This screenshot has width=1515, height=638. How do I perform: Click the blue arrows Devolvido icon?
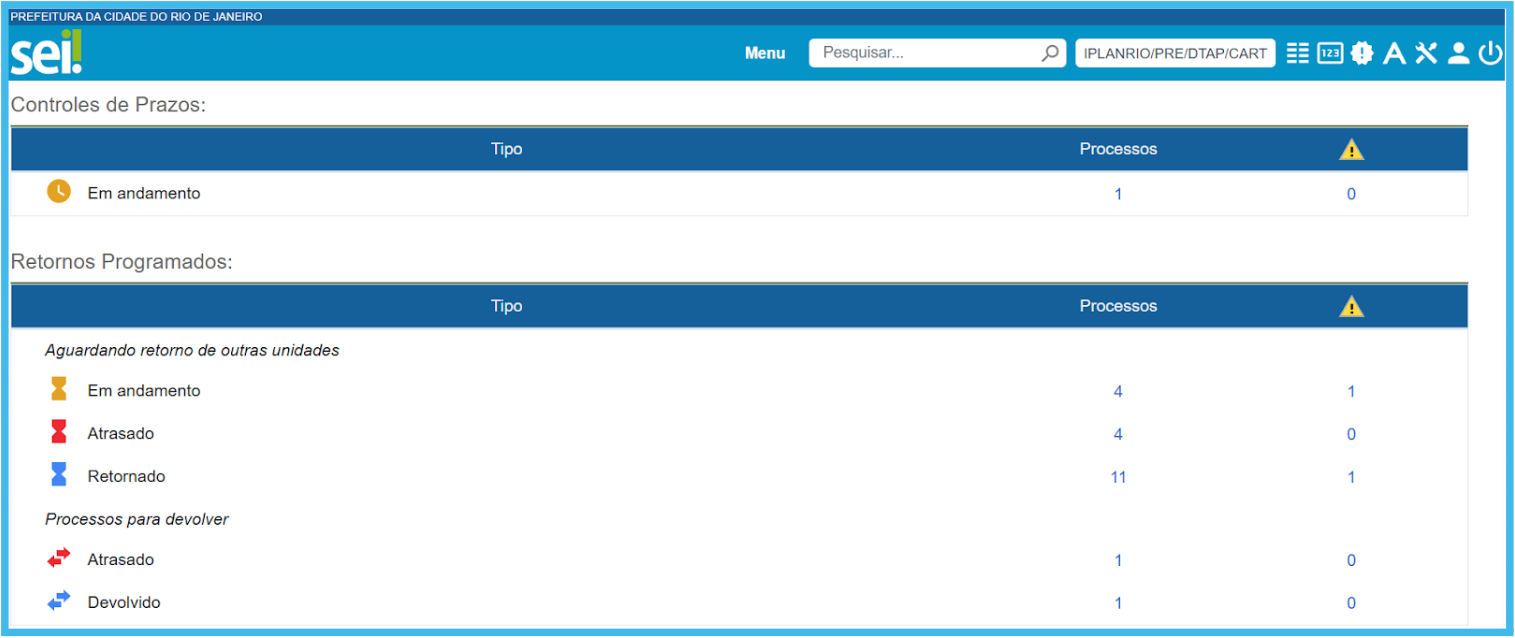(x=59, y=601)
